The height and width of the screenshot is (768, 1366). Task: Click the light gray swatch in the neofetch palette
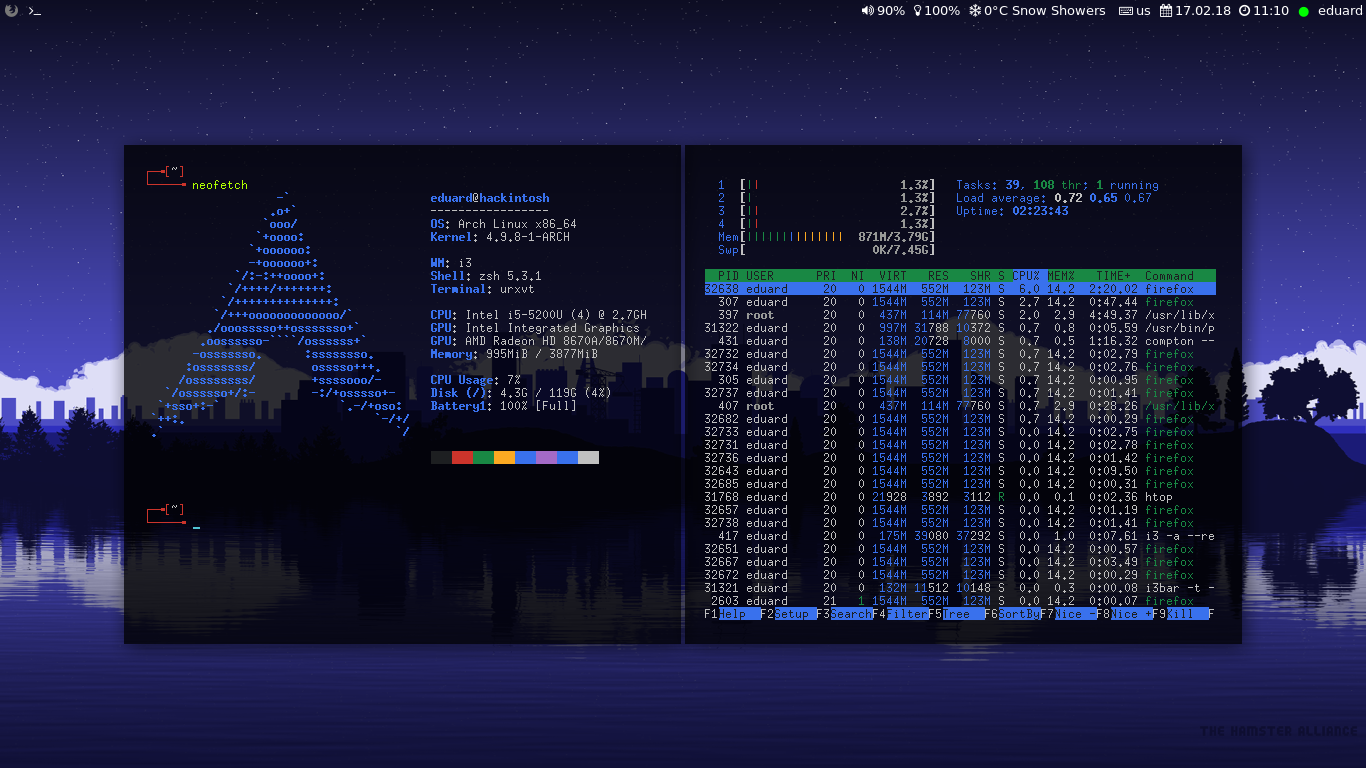coord(588,457)
